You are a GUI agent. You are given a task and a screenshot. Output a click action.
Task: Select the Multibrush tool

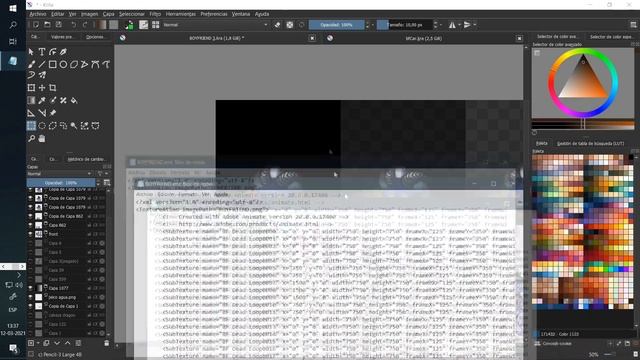pyautogui.click(x=42, y=75)
